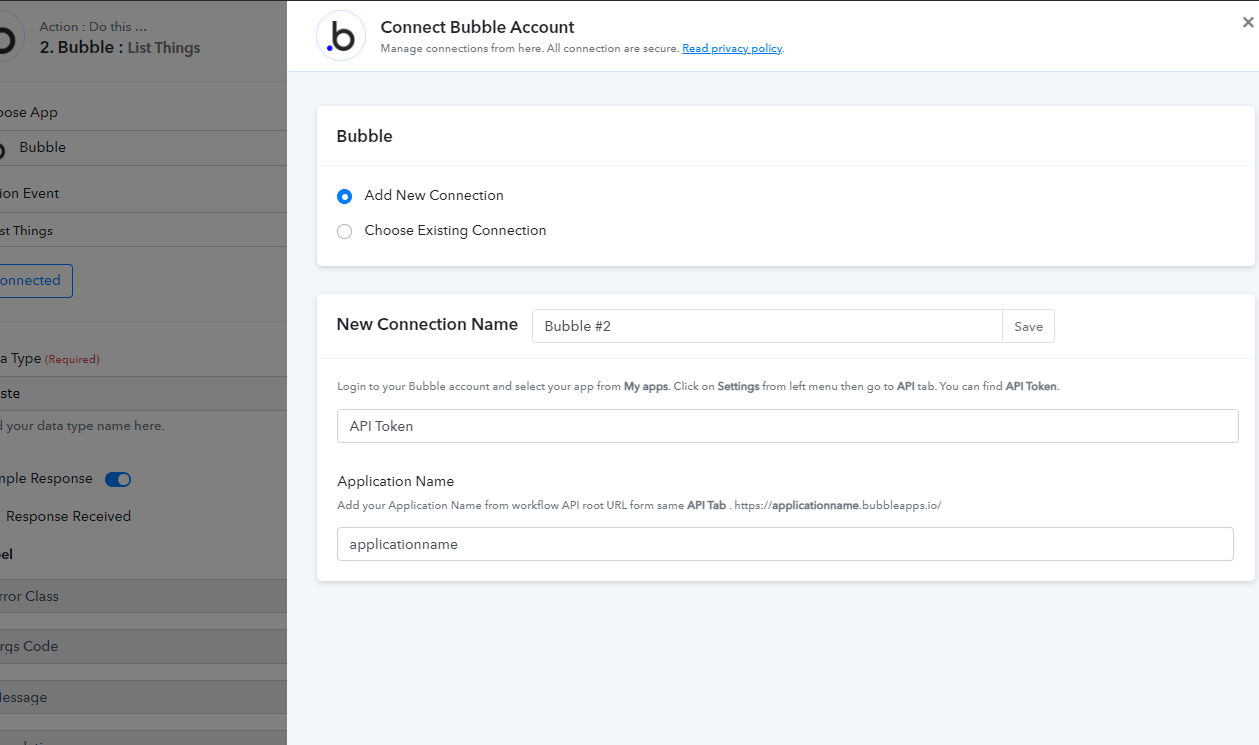Click the Response Received label
1259x745 pixels.
click(x=68, y=516)
